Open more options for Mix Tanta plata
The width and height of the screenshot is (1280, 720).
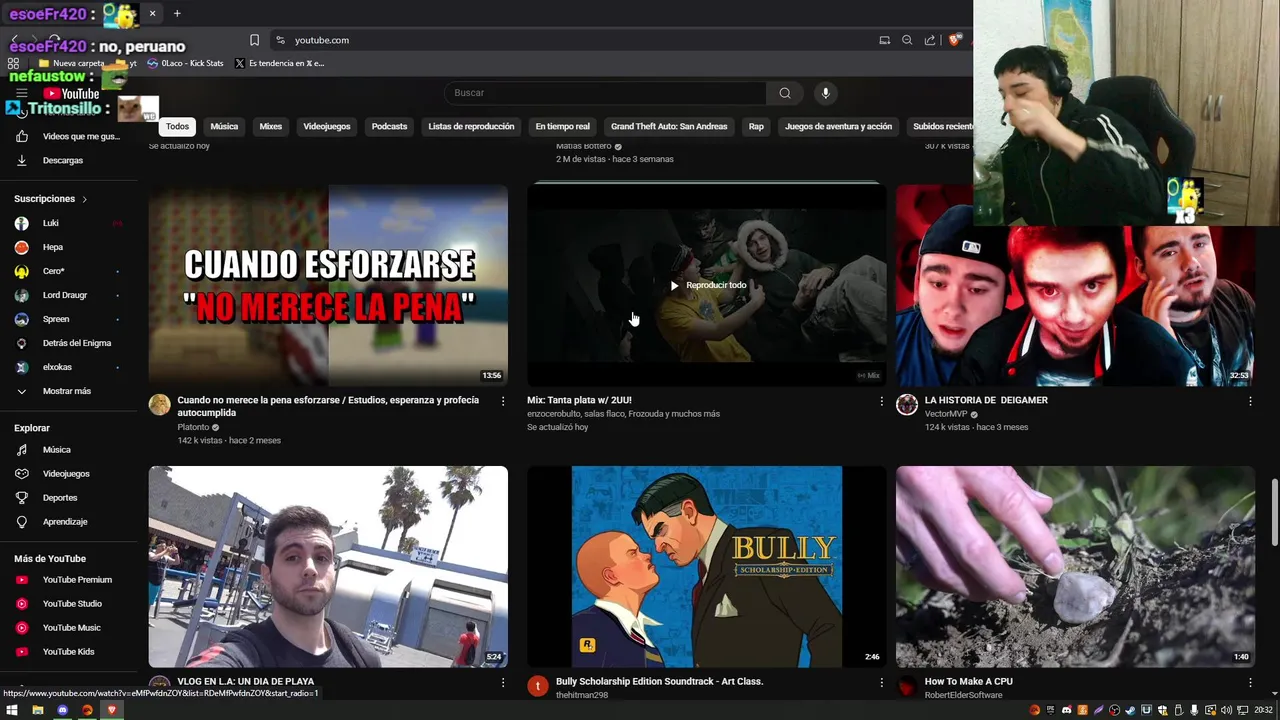click(x=881, y=401)
